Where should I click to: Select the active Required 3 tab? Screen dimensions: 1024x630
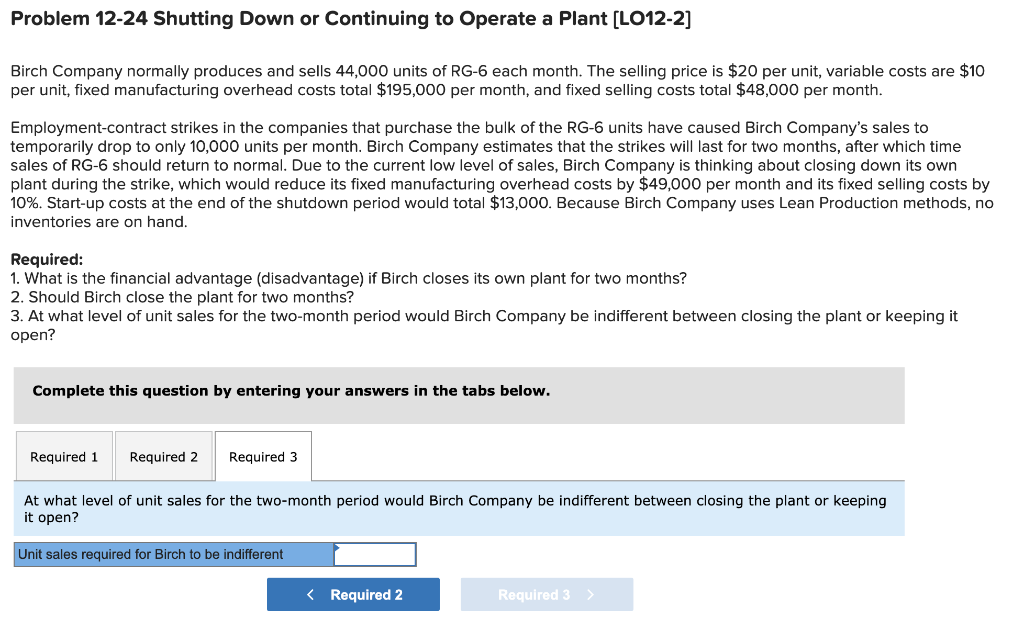coord(263,456)
